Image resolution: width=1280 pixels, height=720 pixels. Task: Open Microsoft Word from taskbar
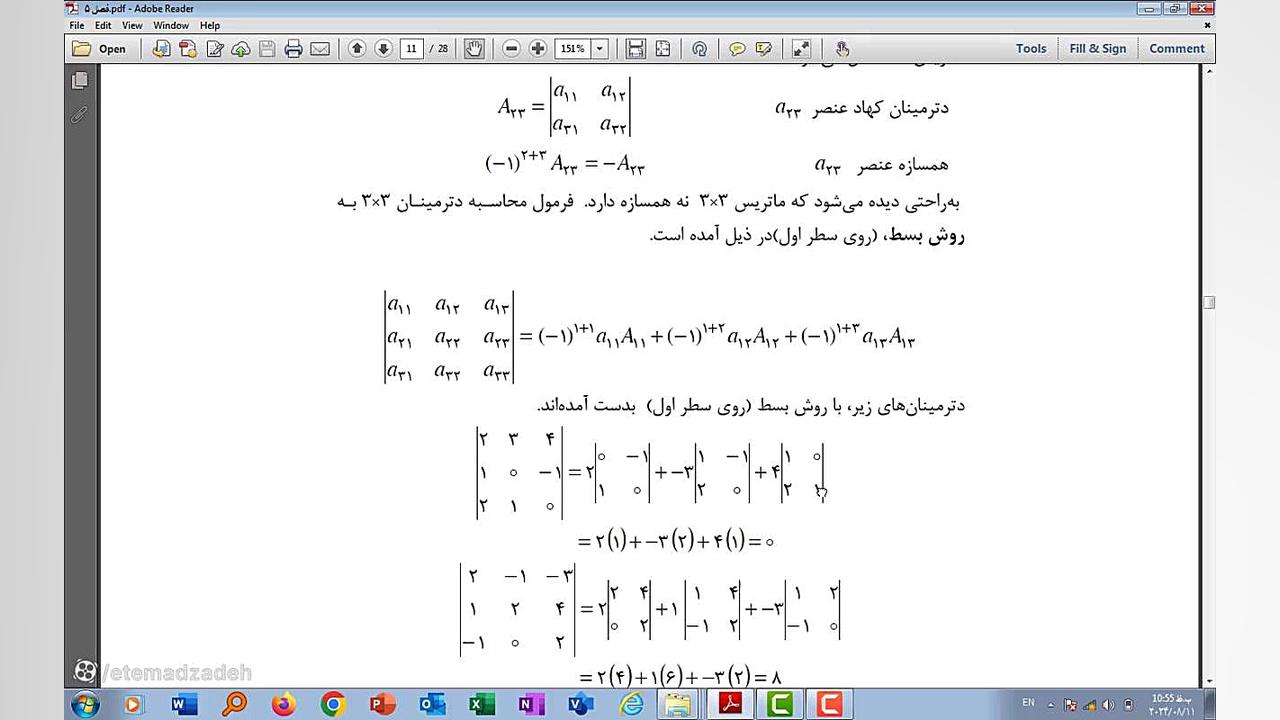183,704
